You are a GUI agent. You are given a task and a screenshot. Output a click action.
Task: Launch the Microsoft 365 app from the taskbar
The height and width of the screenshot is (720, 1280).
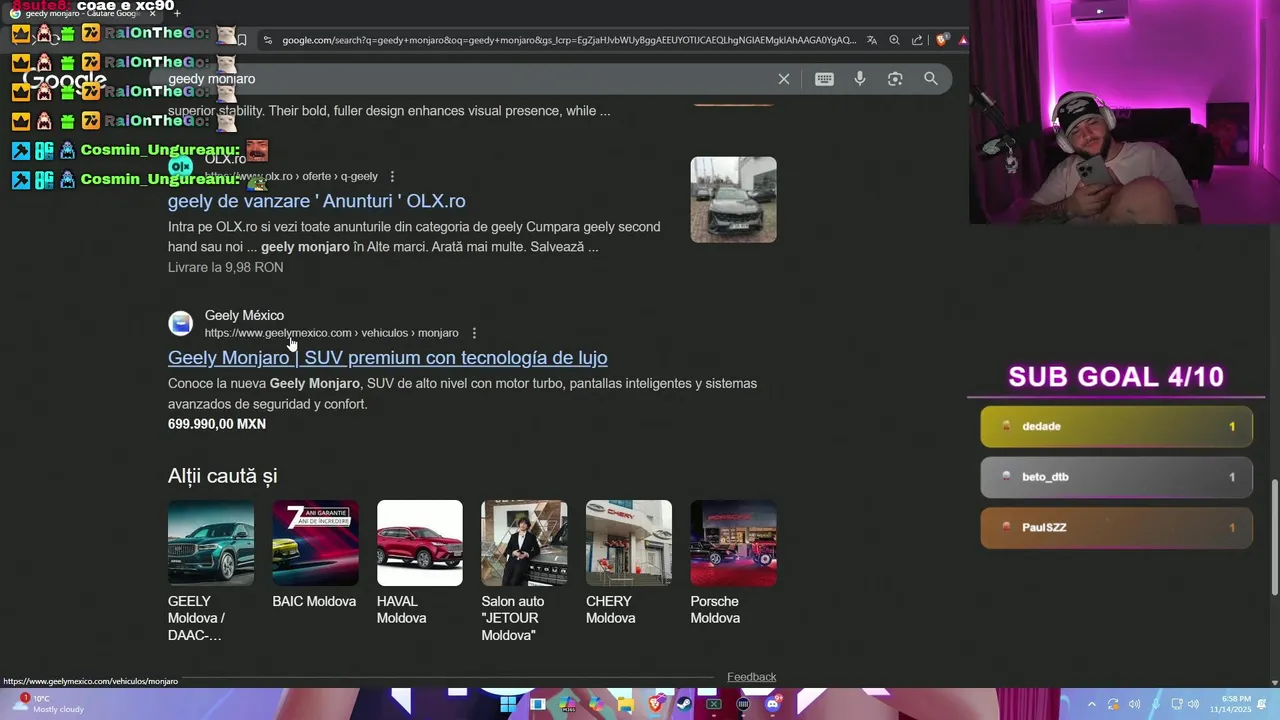(x=568, y=704)
